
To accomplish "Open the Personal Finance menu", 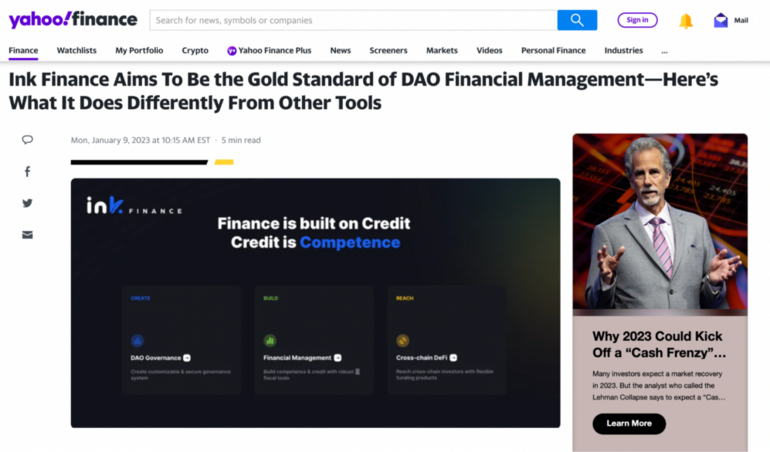I will tap(553, 50).
